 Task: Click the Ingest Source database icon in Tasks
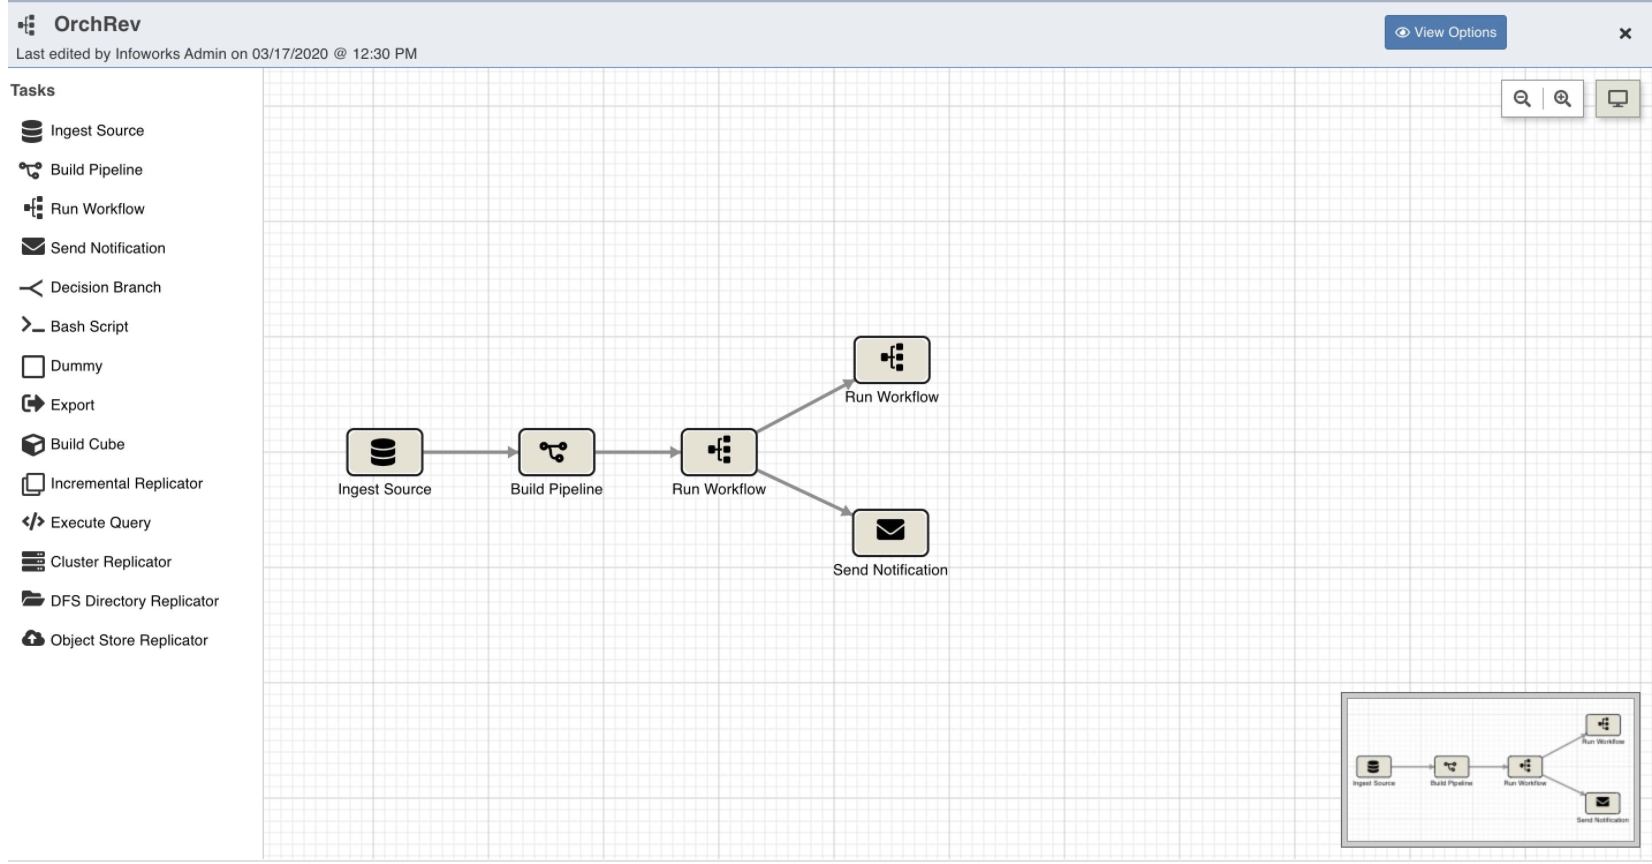[32, 131]
